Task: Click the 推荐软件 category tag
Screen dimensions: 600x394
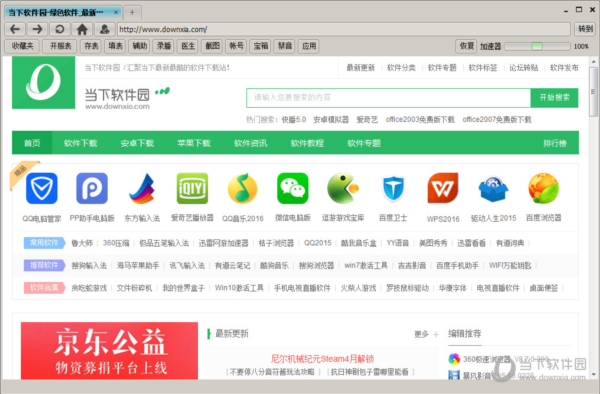Action: click(44, 265)
